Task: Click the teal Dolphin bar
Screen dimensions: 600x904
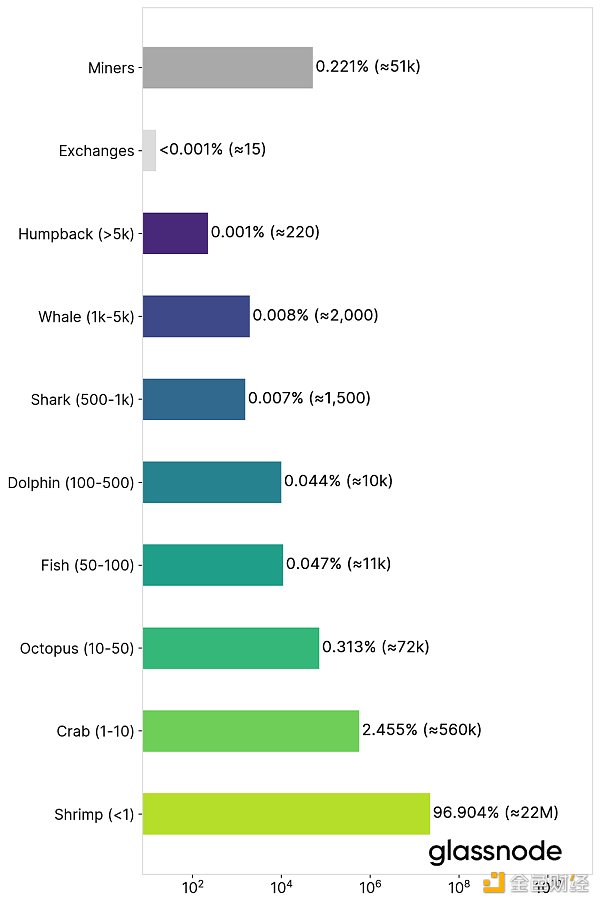Action: coord(212,482)
